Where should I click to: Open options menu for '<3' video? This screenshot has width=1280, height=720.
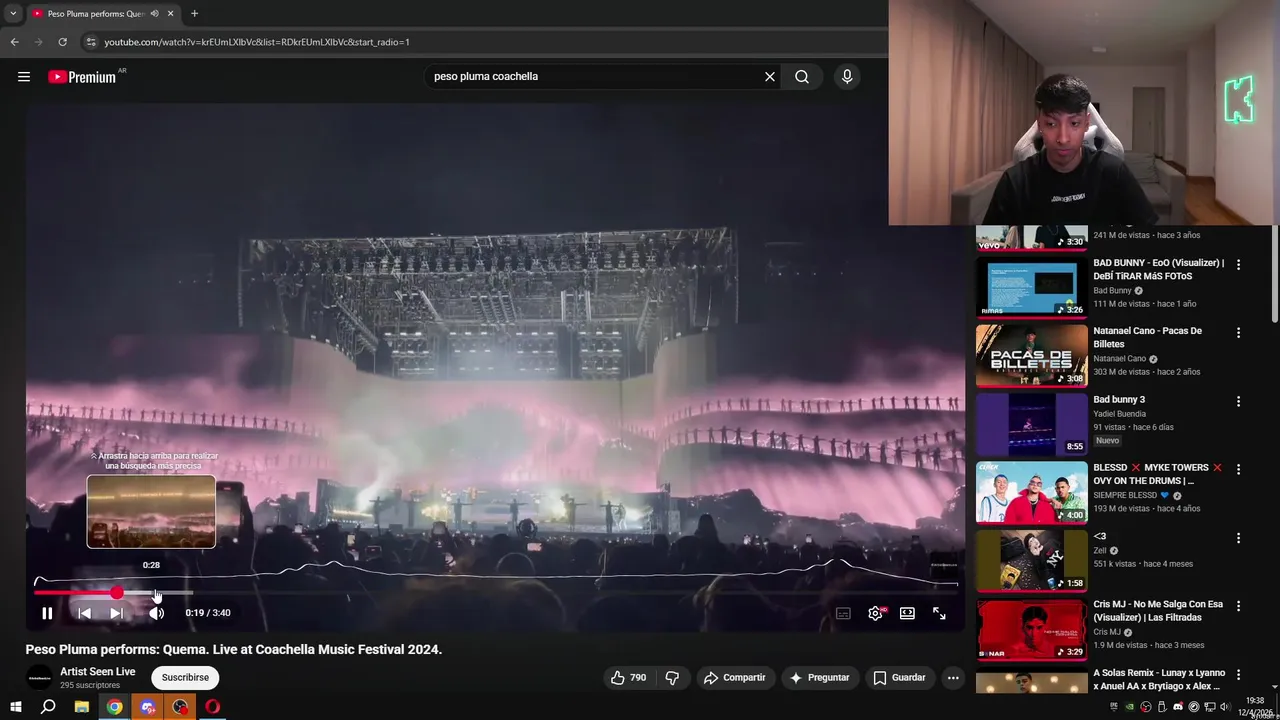[x=1238, y=538]
